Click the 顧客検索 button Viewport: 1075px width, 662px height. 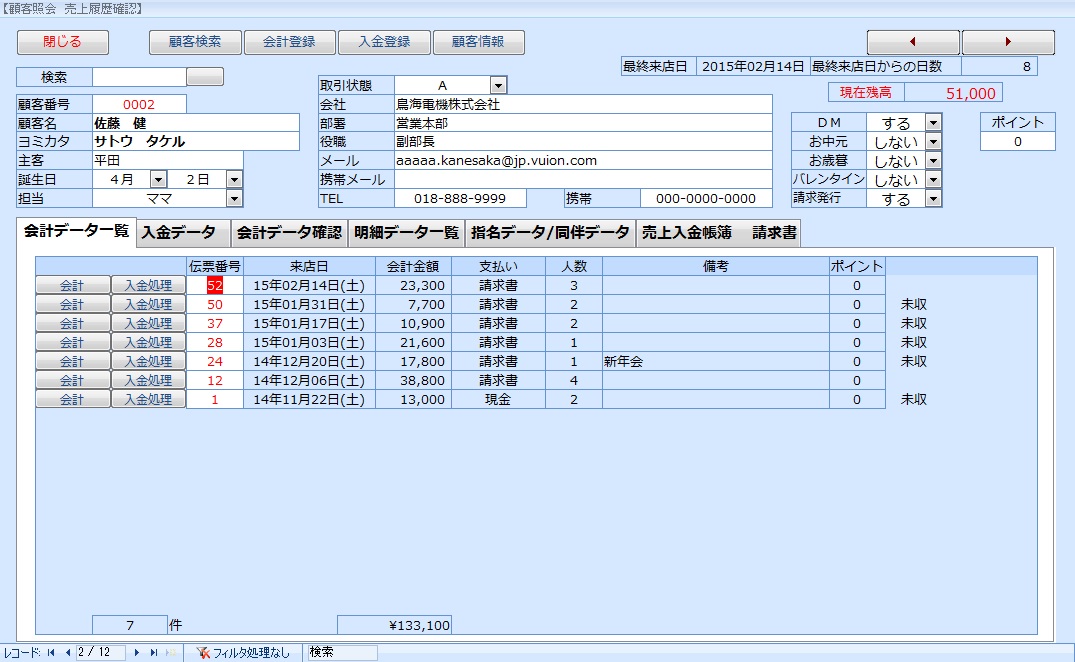tap(195, 42)
